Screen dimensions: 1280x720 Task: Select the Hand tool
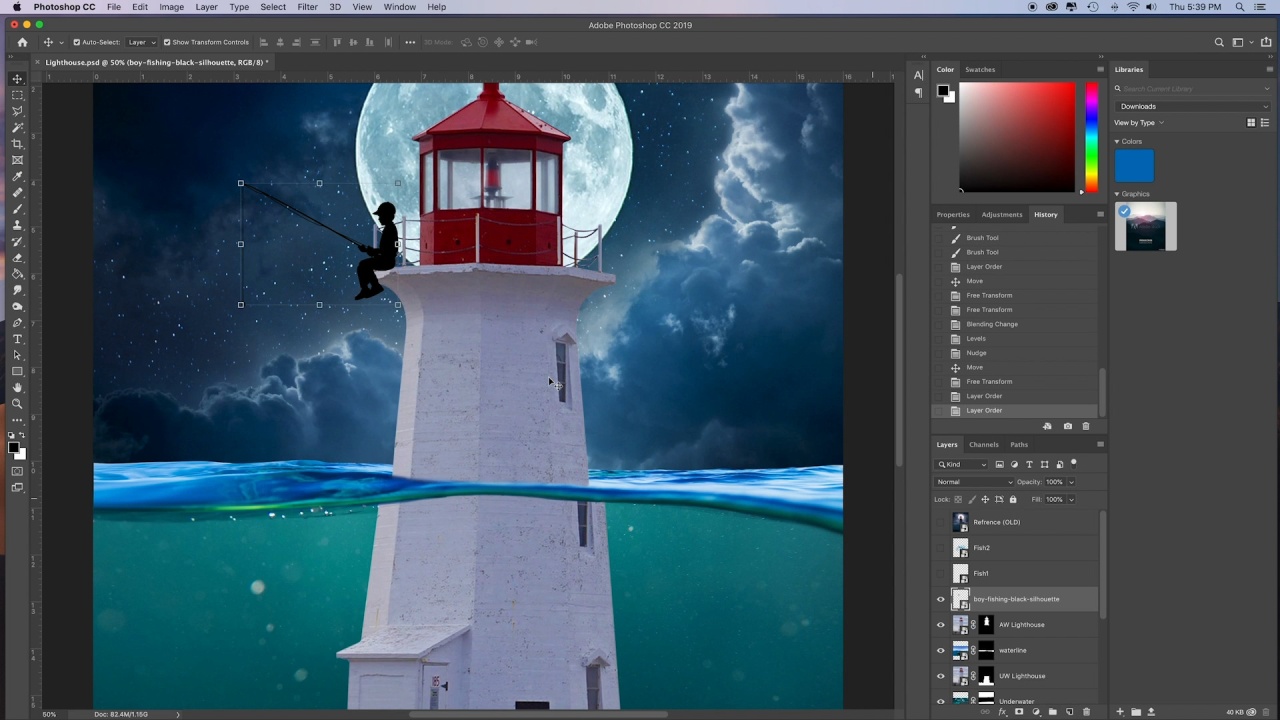pos(17,388)
